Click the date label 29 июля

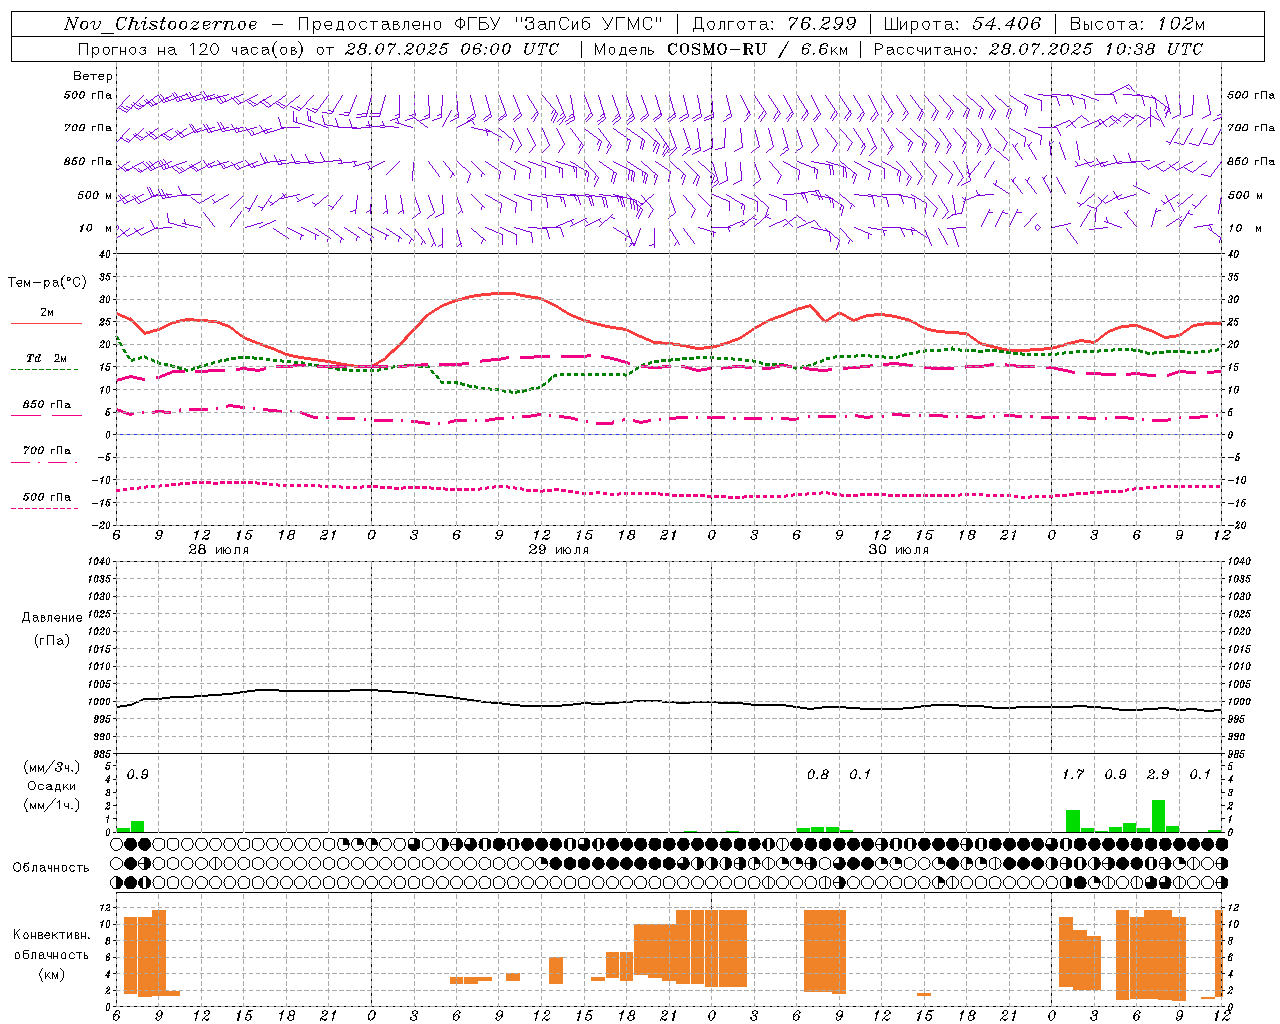tap(558, 550)
